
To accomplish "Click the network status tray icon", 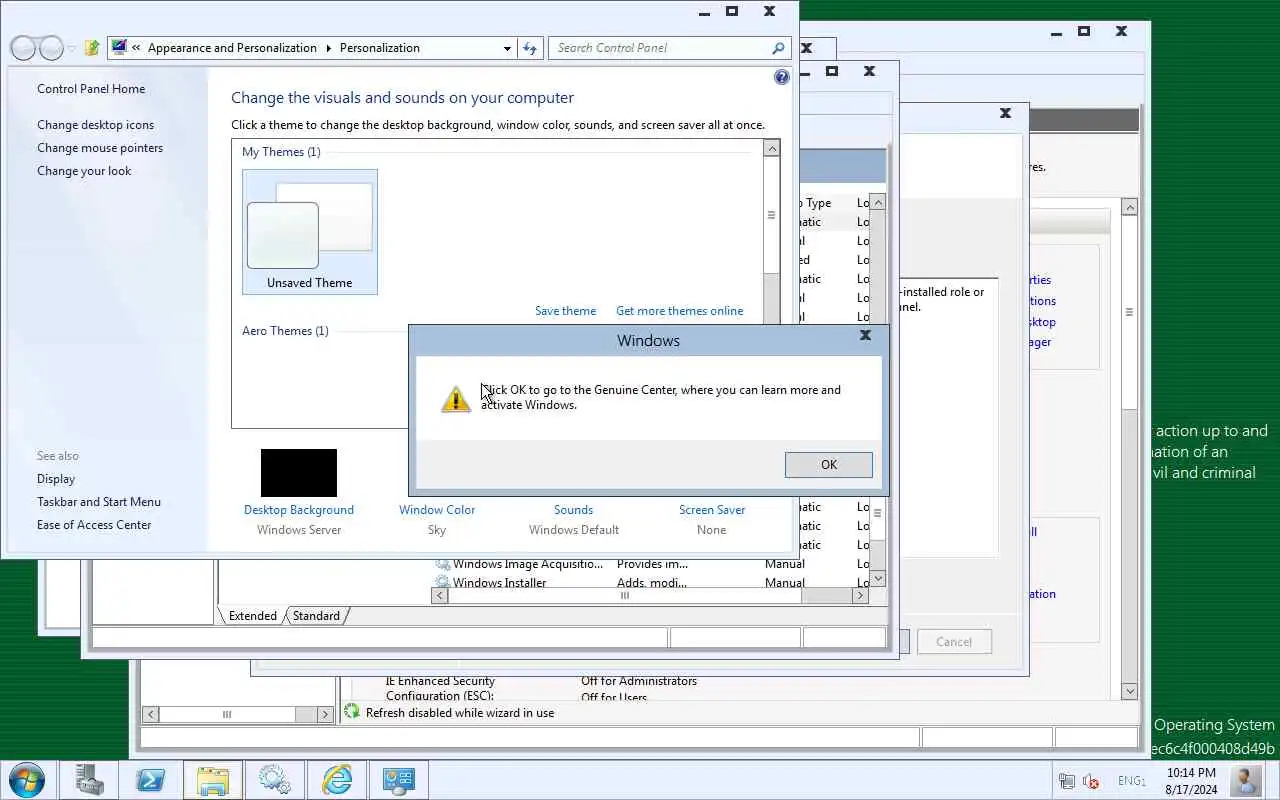I will pyautogui.click(x=1067, y=781).
